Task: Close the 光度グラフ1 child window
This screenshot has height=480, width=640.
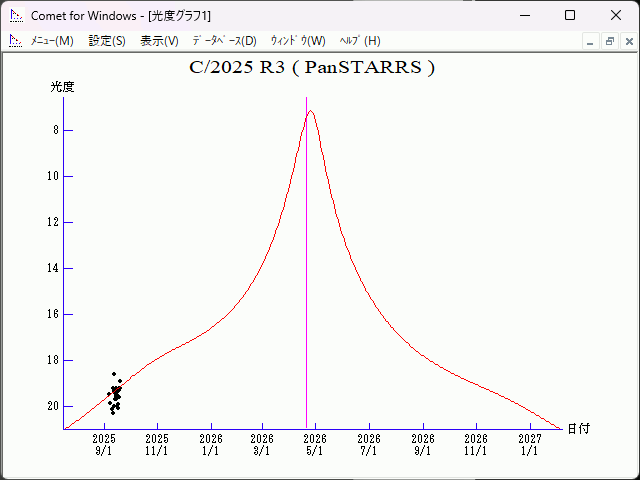Action: coord(627,41)
